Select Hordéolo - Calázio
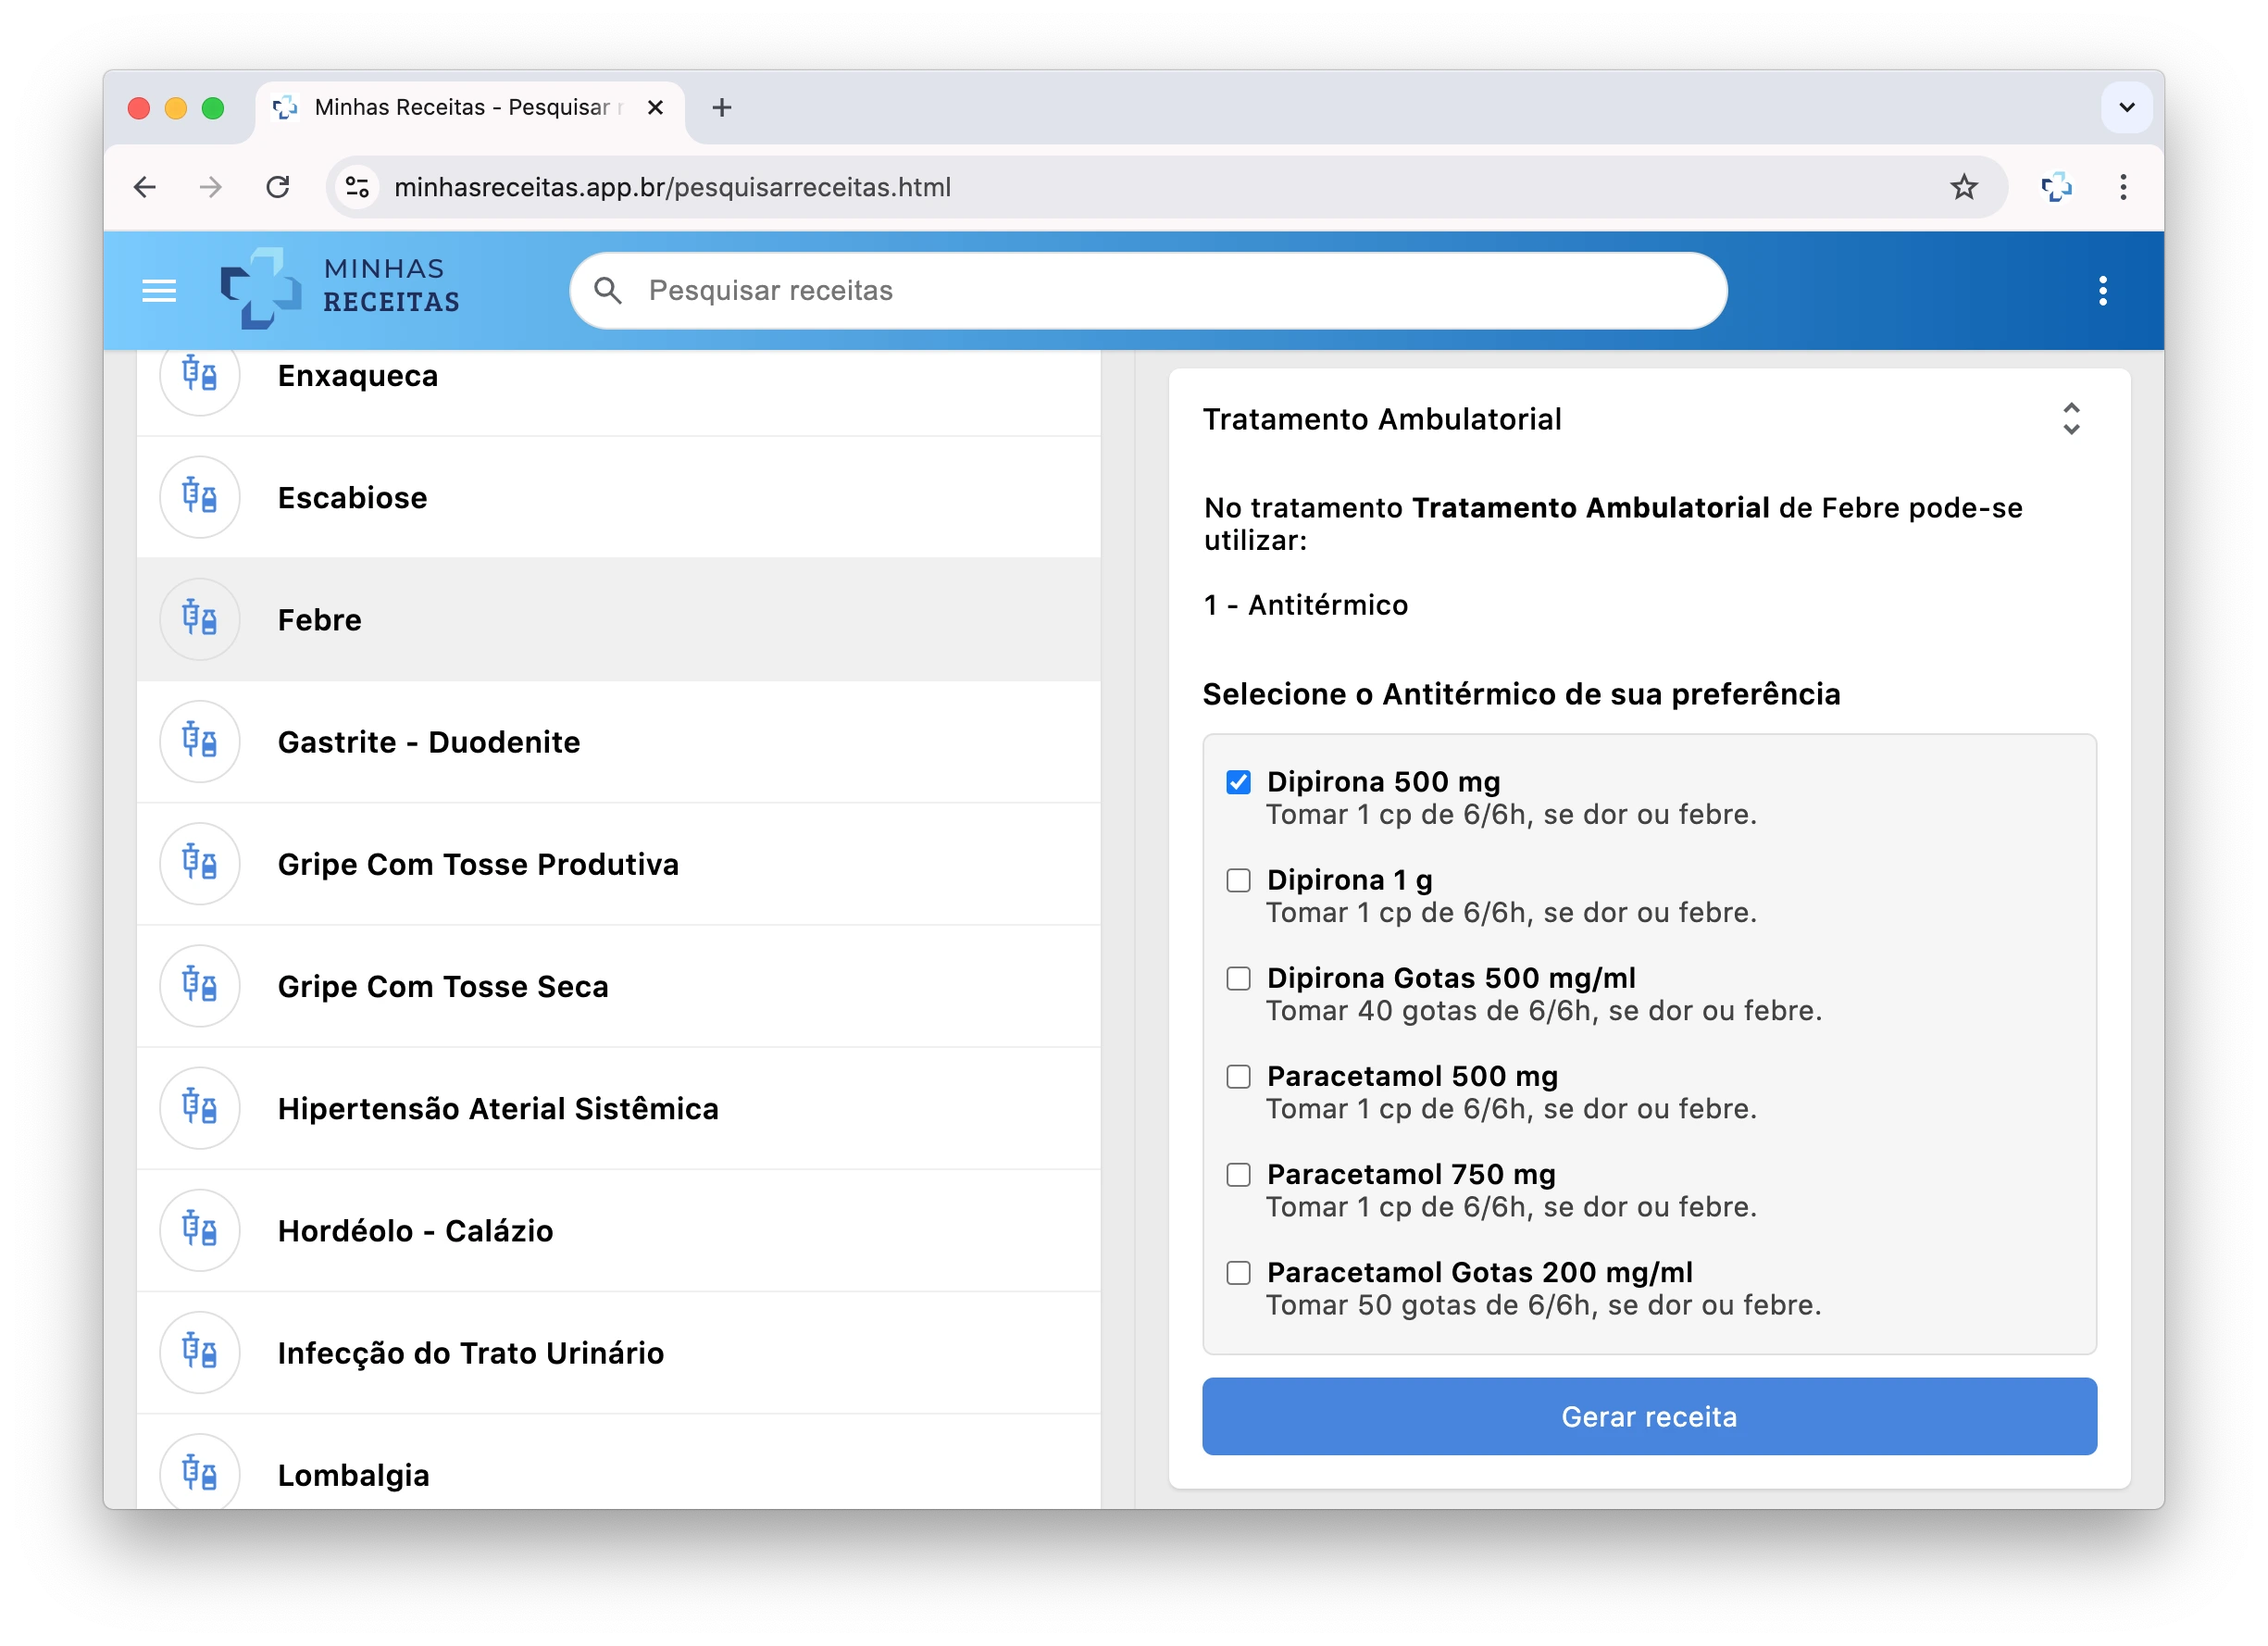 [618, 1230]
